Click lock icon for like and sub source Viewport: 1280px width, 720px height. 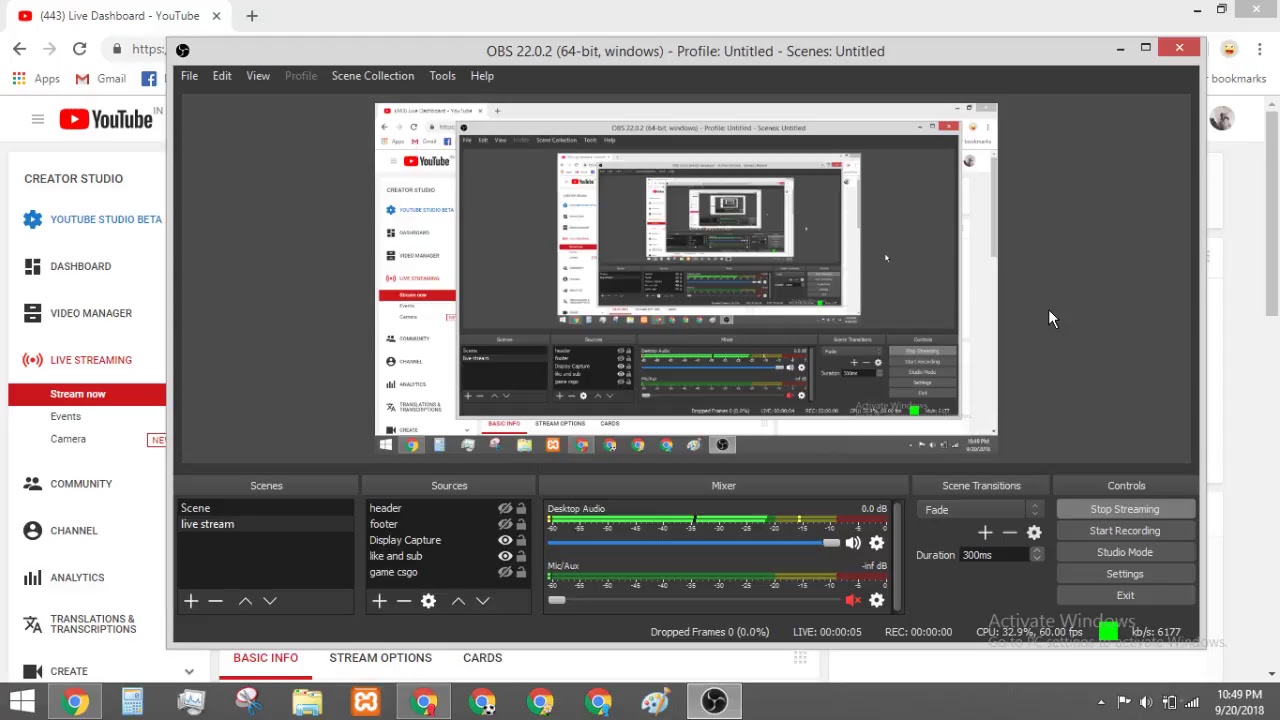(x=521, y=556)
